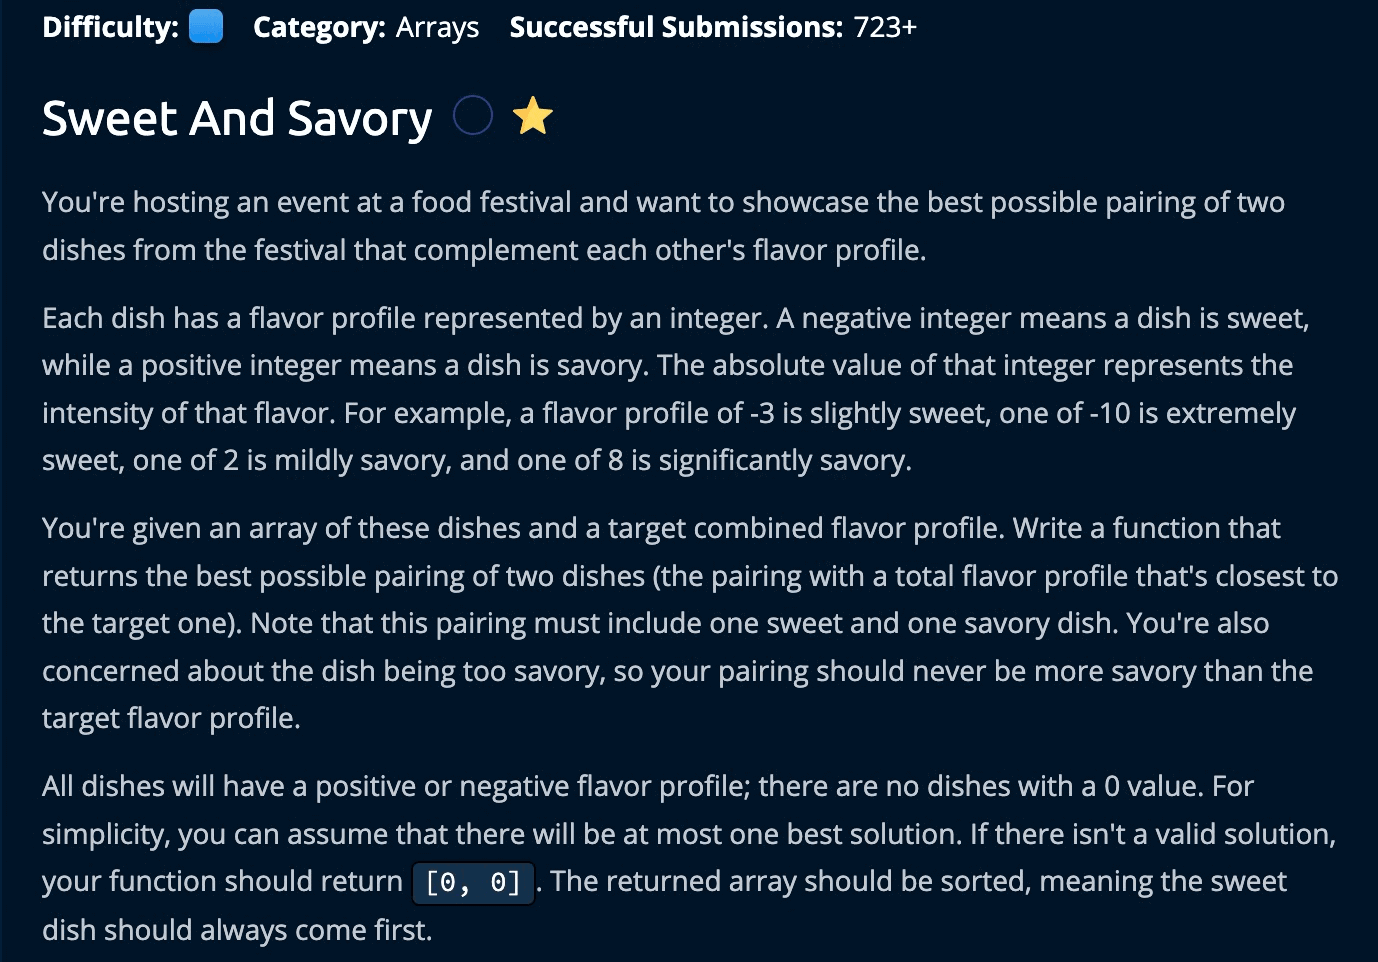Click the phrase "target flavor profile."

pos(171,718)
